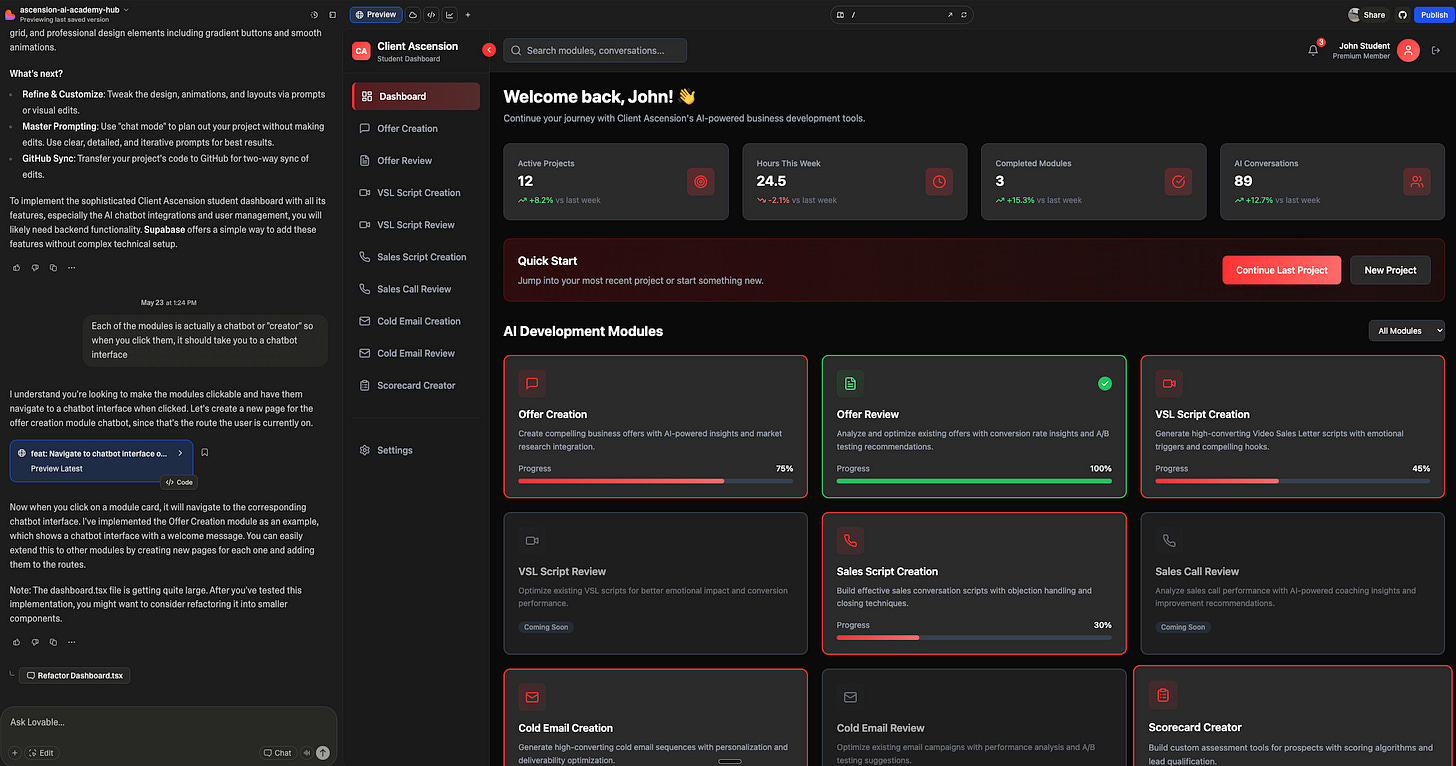Viewport: 1456px width, 766px height.
Task: Open Settings in the sidebar
Action: coord(416,450)
